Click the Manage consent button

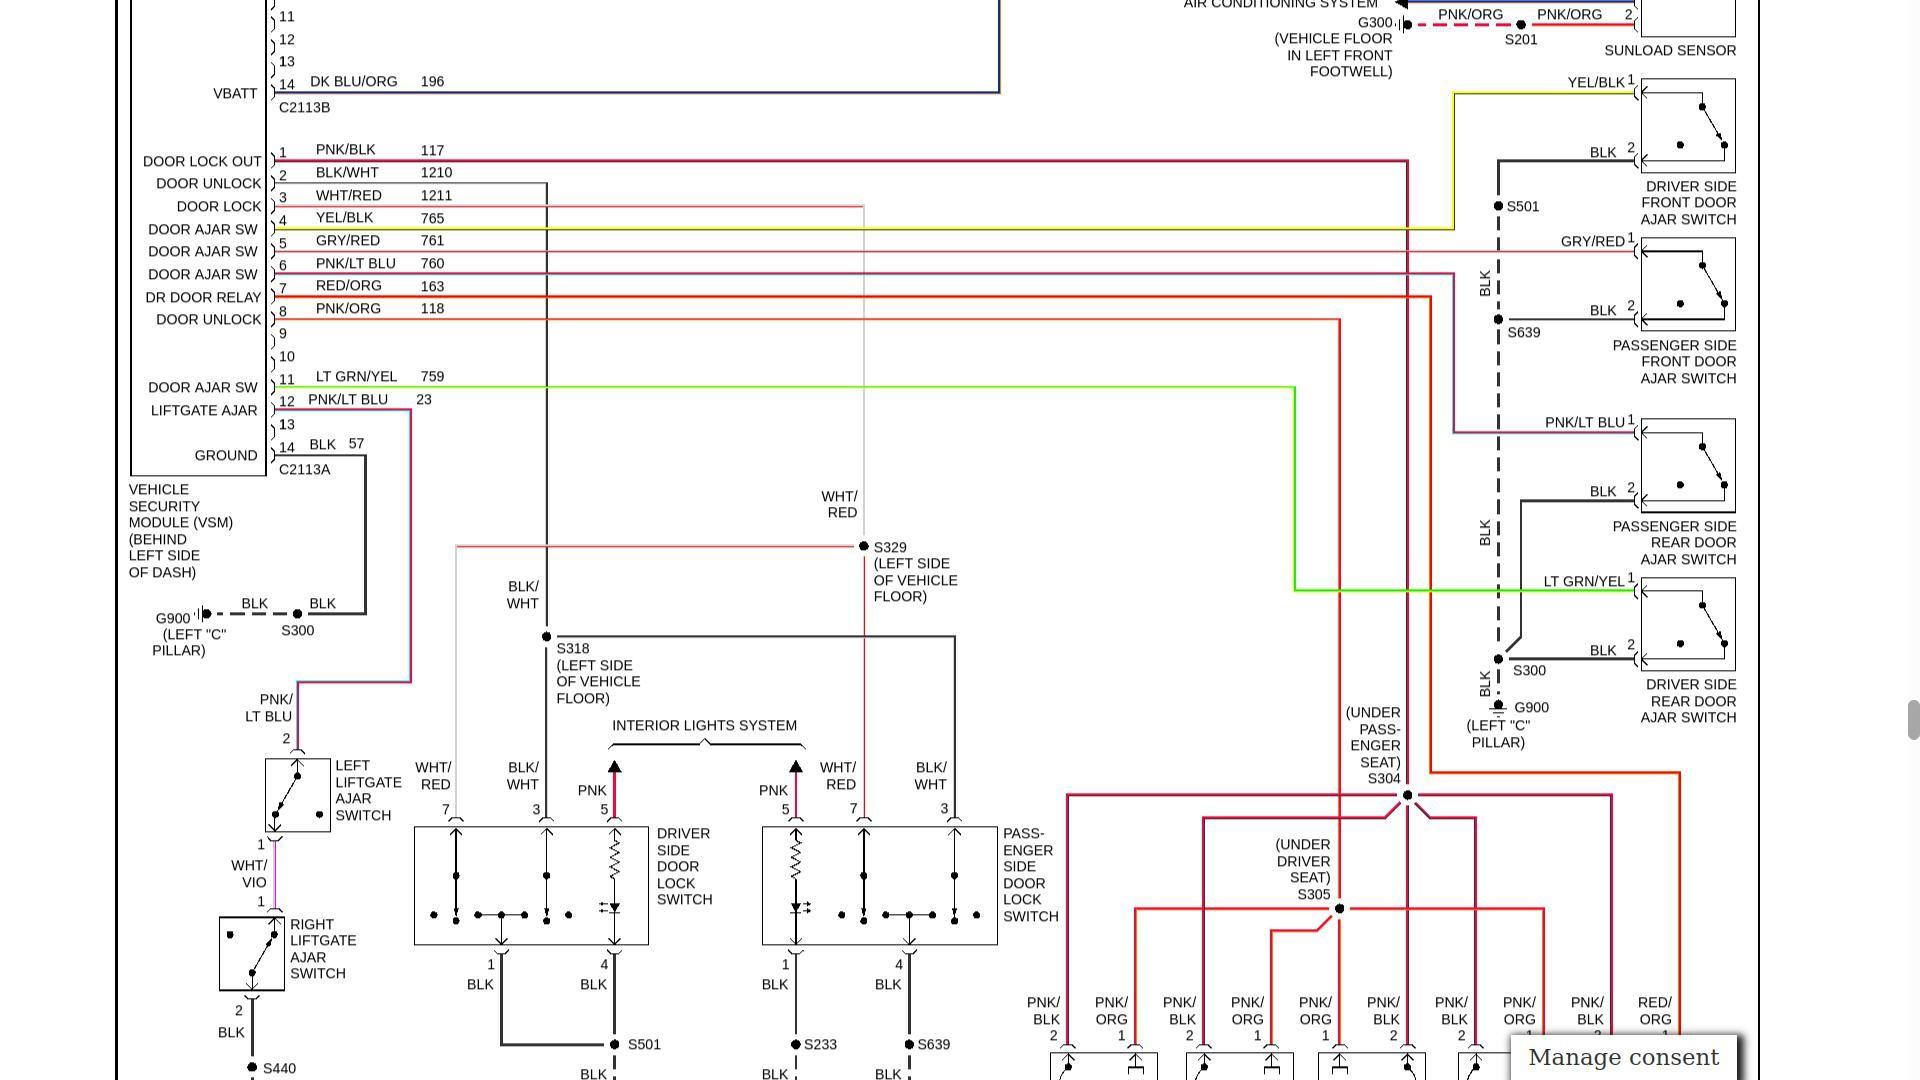pos(1623,1058)
